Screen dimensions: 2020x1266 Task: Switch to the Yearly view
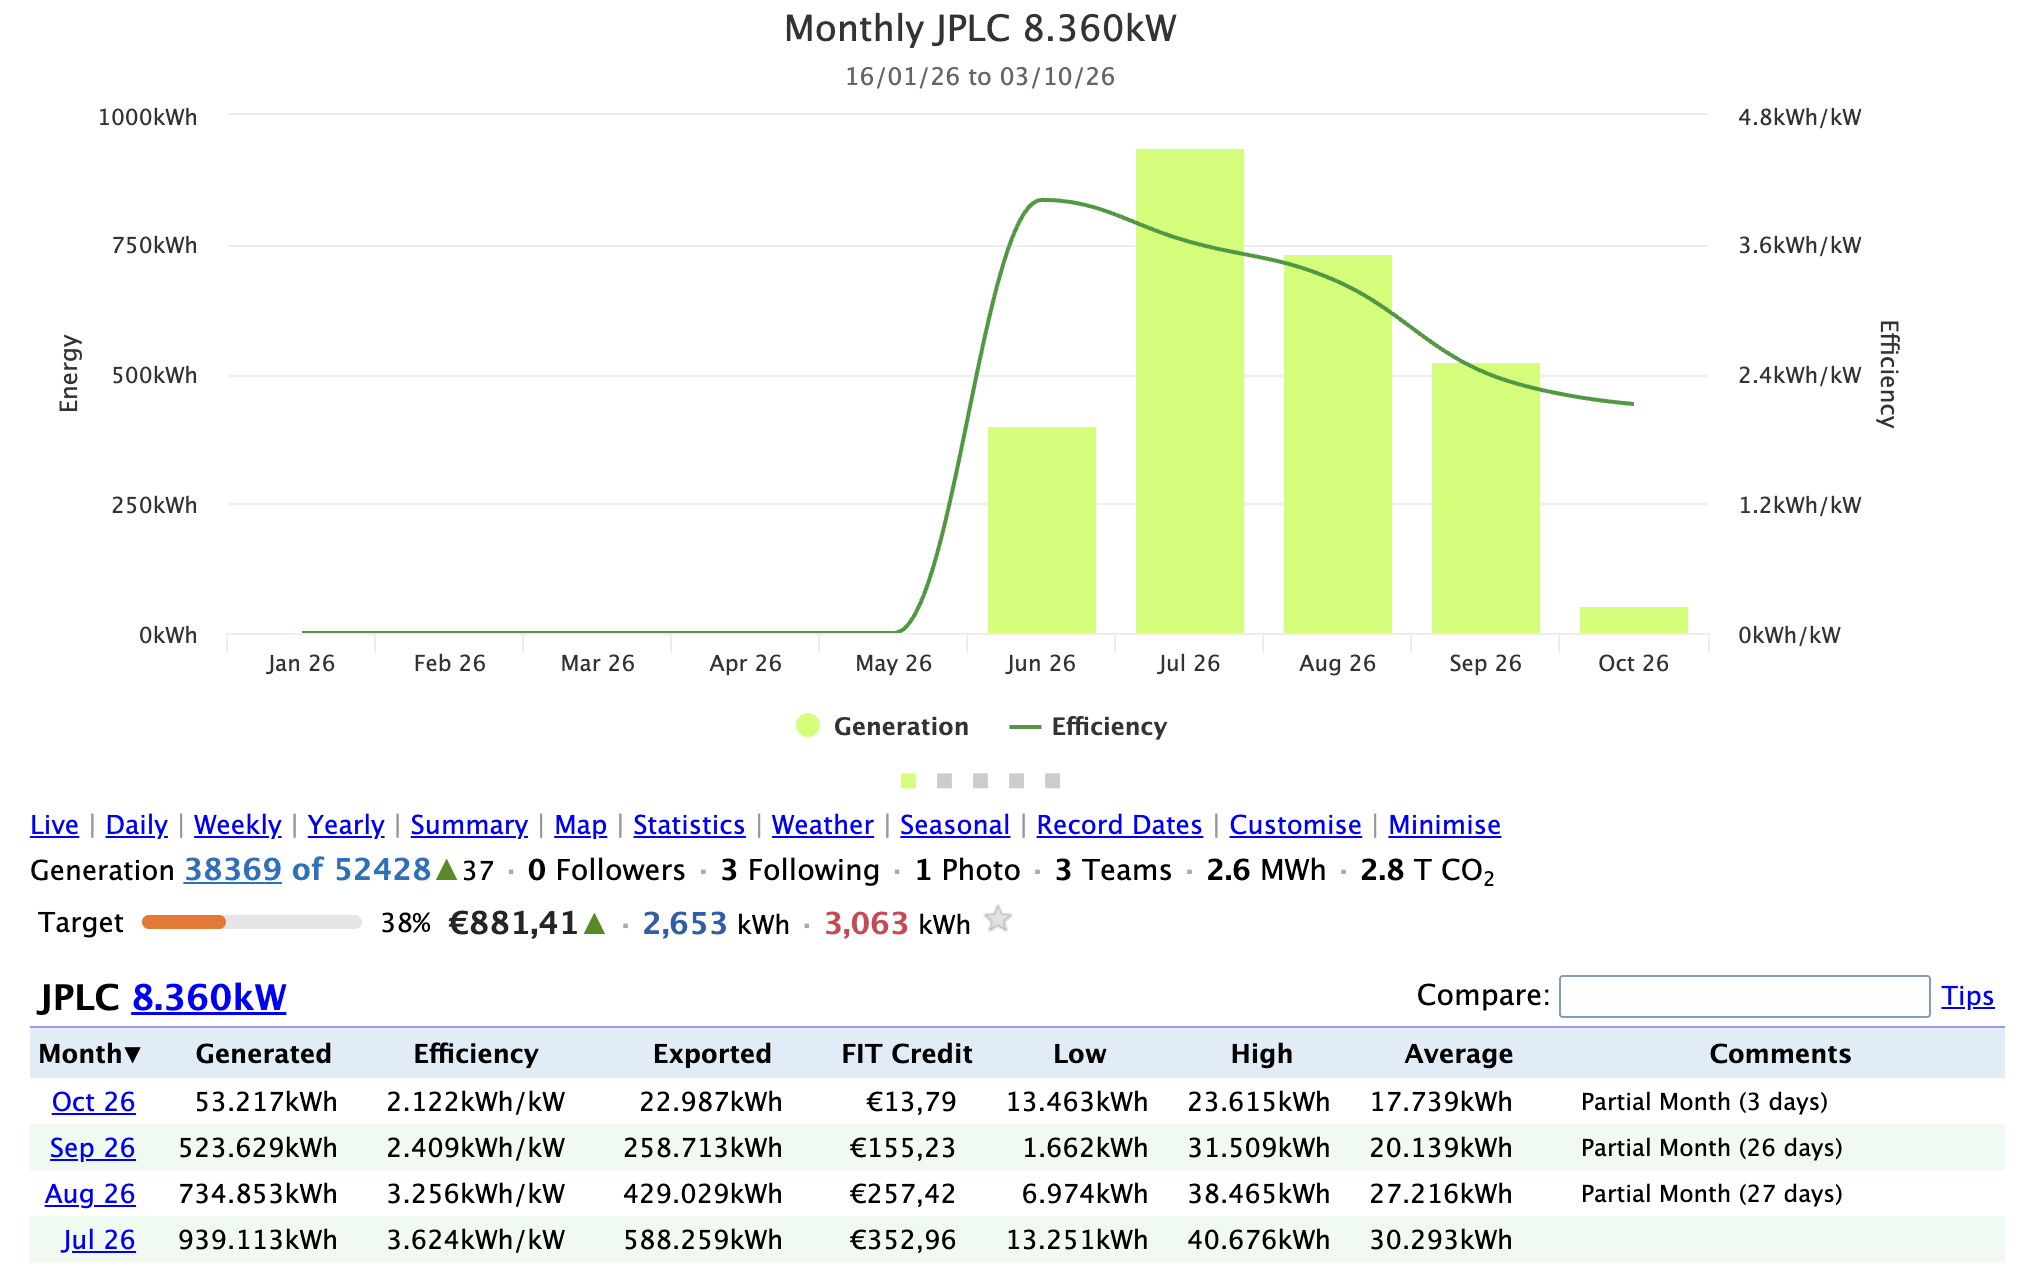[x=346, y=825]
